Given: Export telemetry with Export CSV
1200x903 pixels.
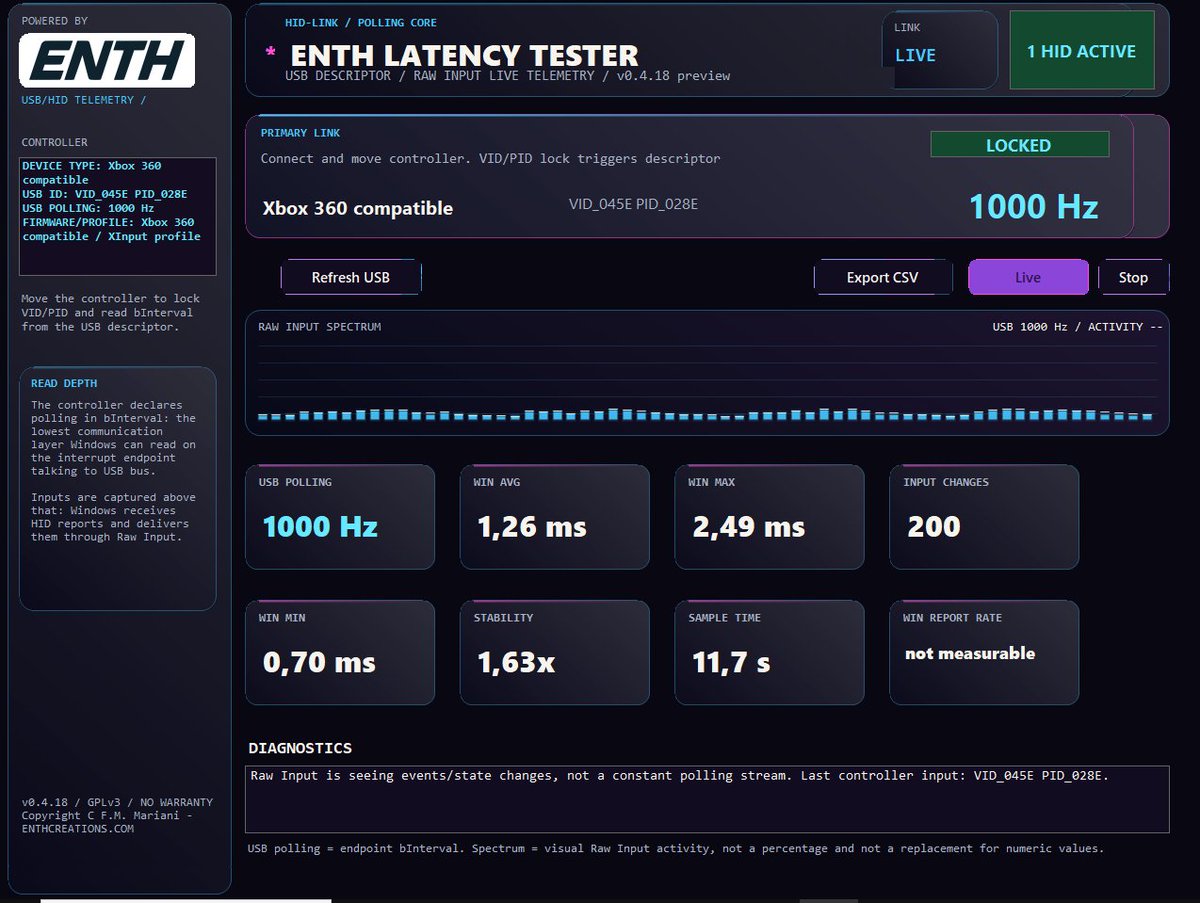Looking at the screenshot, I should 883,277.
